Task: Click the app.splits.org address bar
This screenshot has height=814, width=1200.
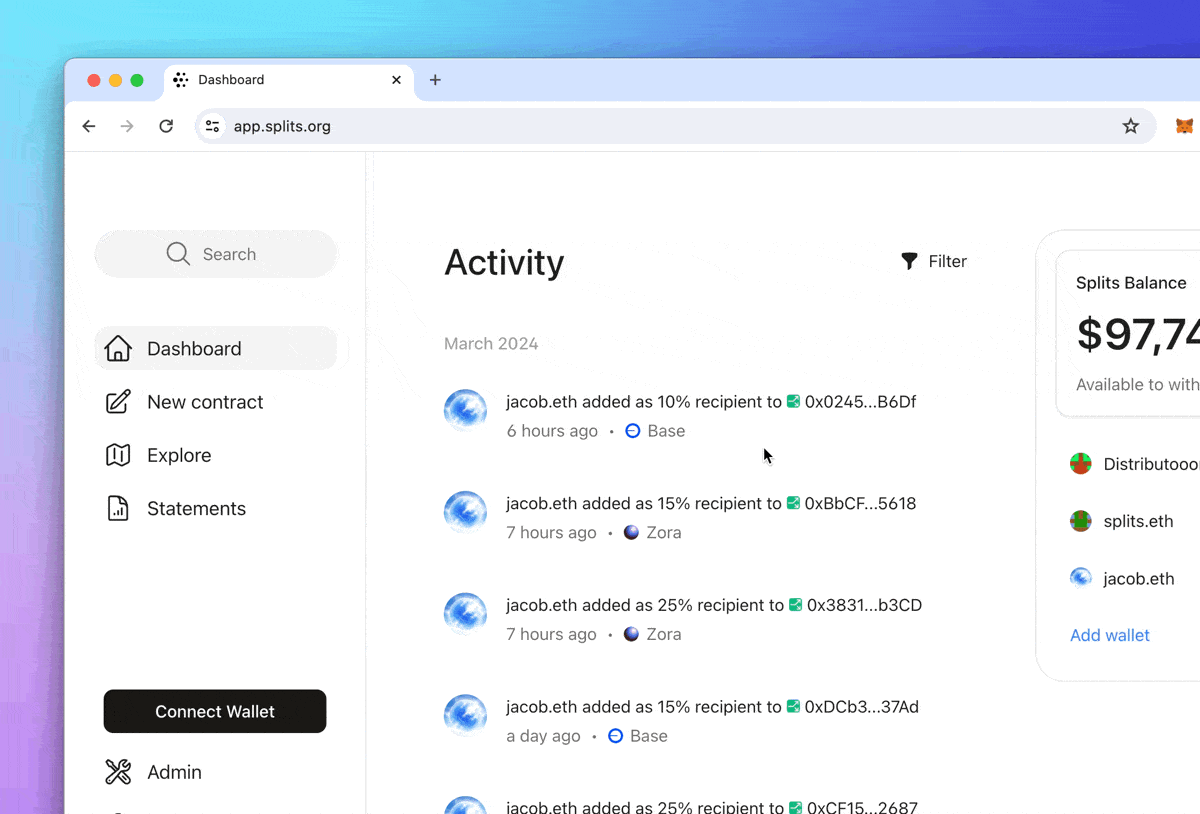Action: (675, 126)
